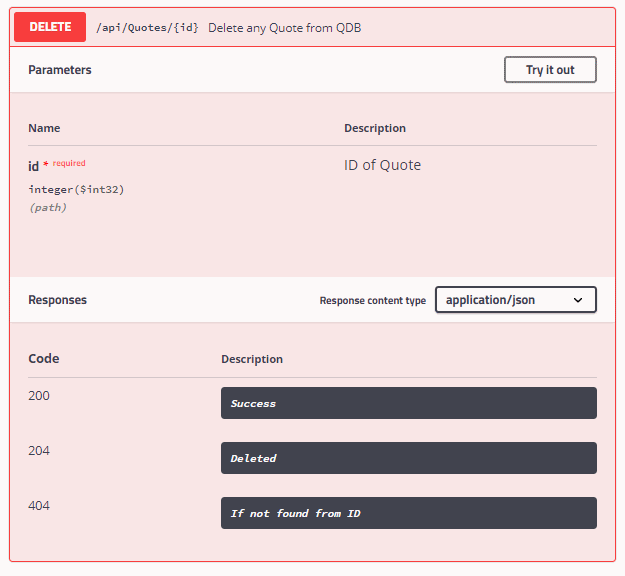Click the Parameters section heading

[60, 70]
